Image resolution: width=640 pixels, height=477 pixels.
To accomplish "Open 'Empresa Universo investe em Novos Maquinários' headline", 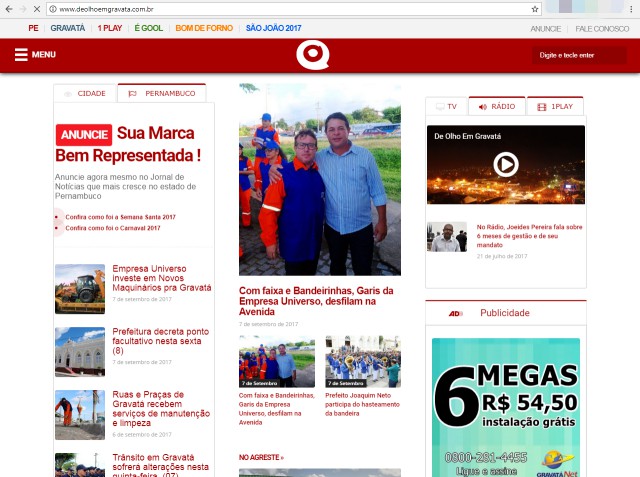I will click(162, 278).
